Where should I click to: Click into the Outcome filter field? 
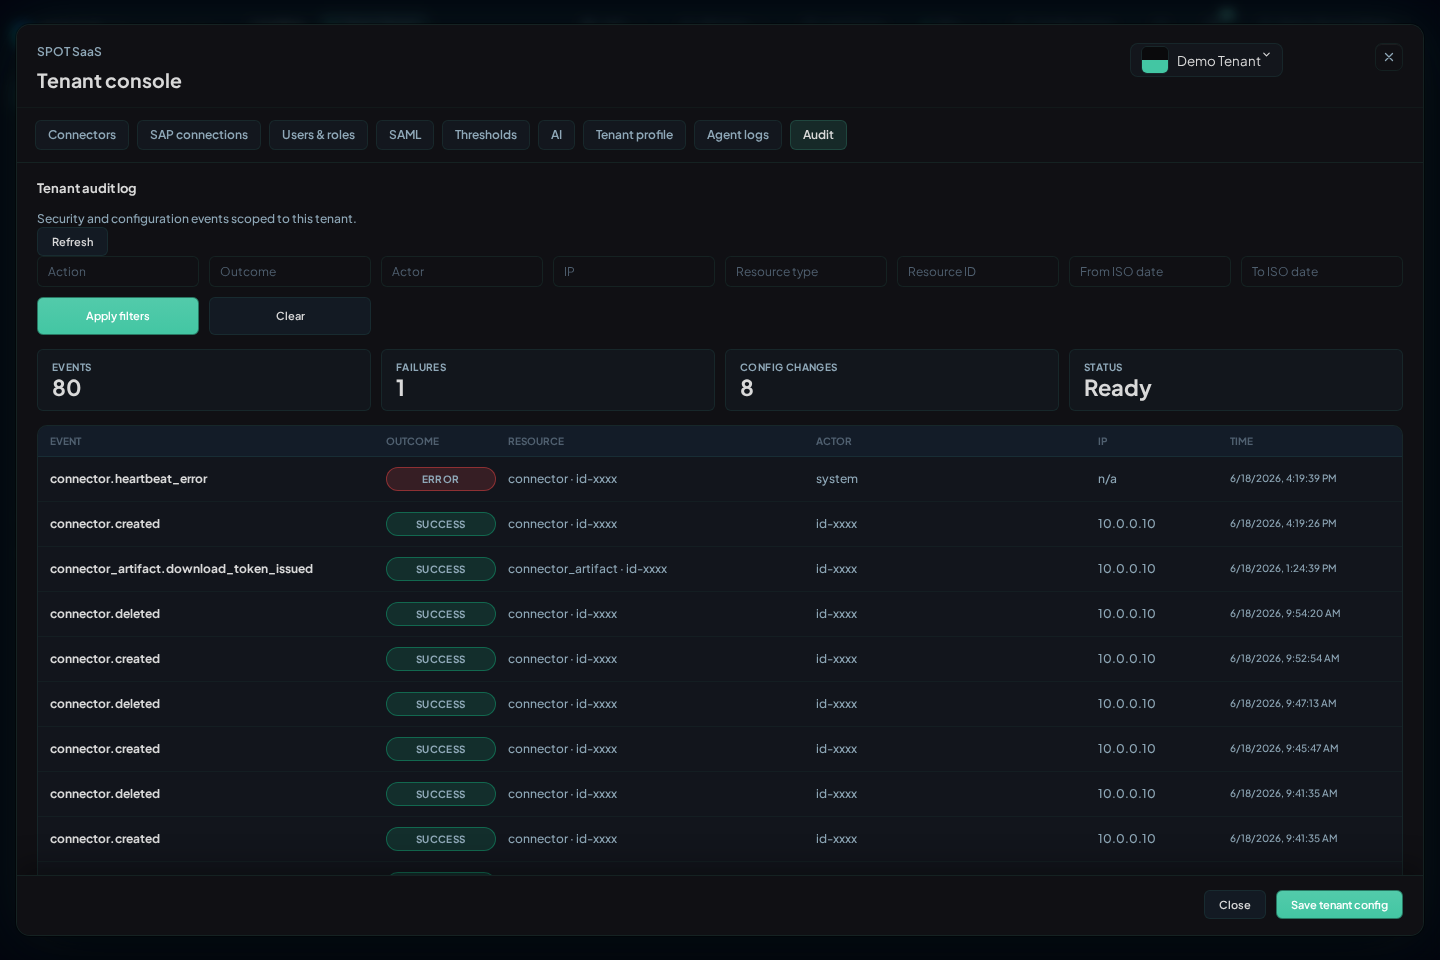point(290,272)
